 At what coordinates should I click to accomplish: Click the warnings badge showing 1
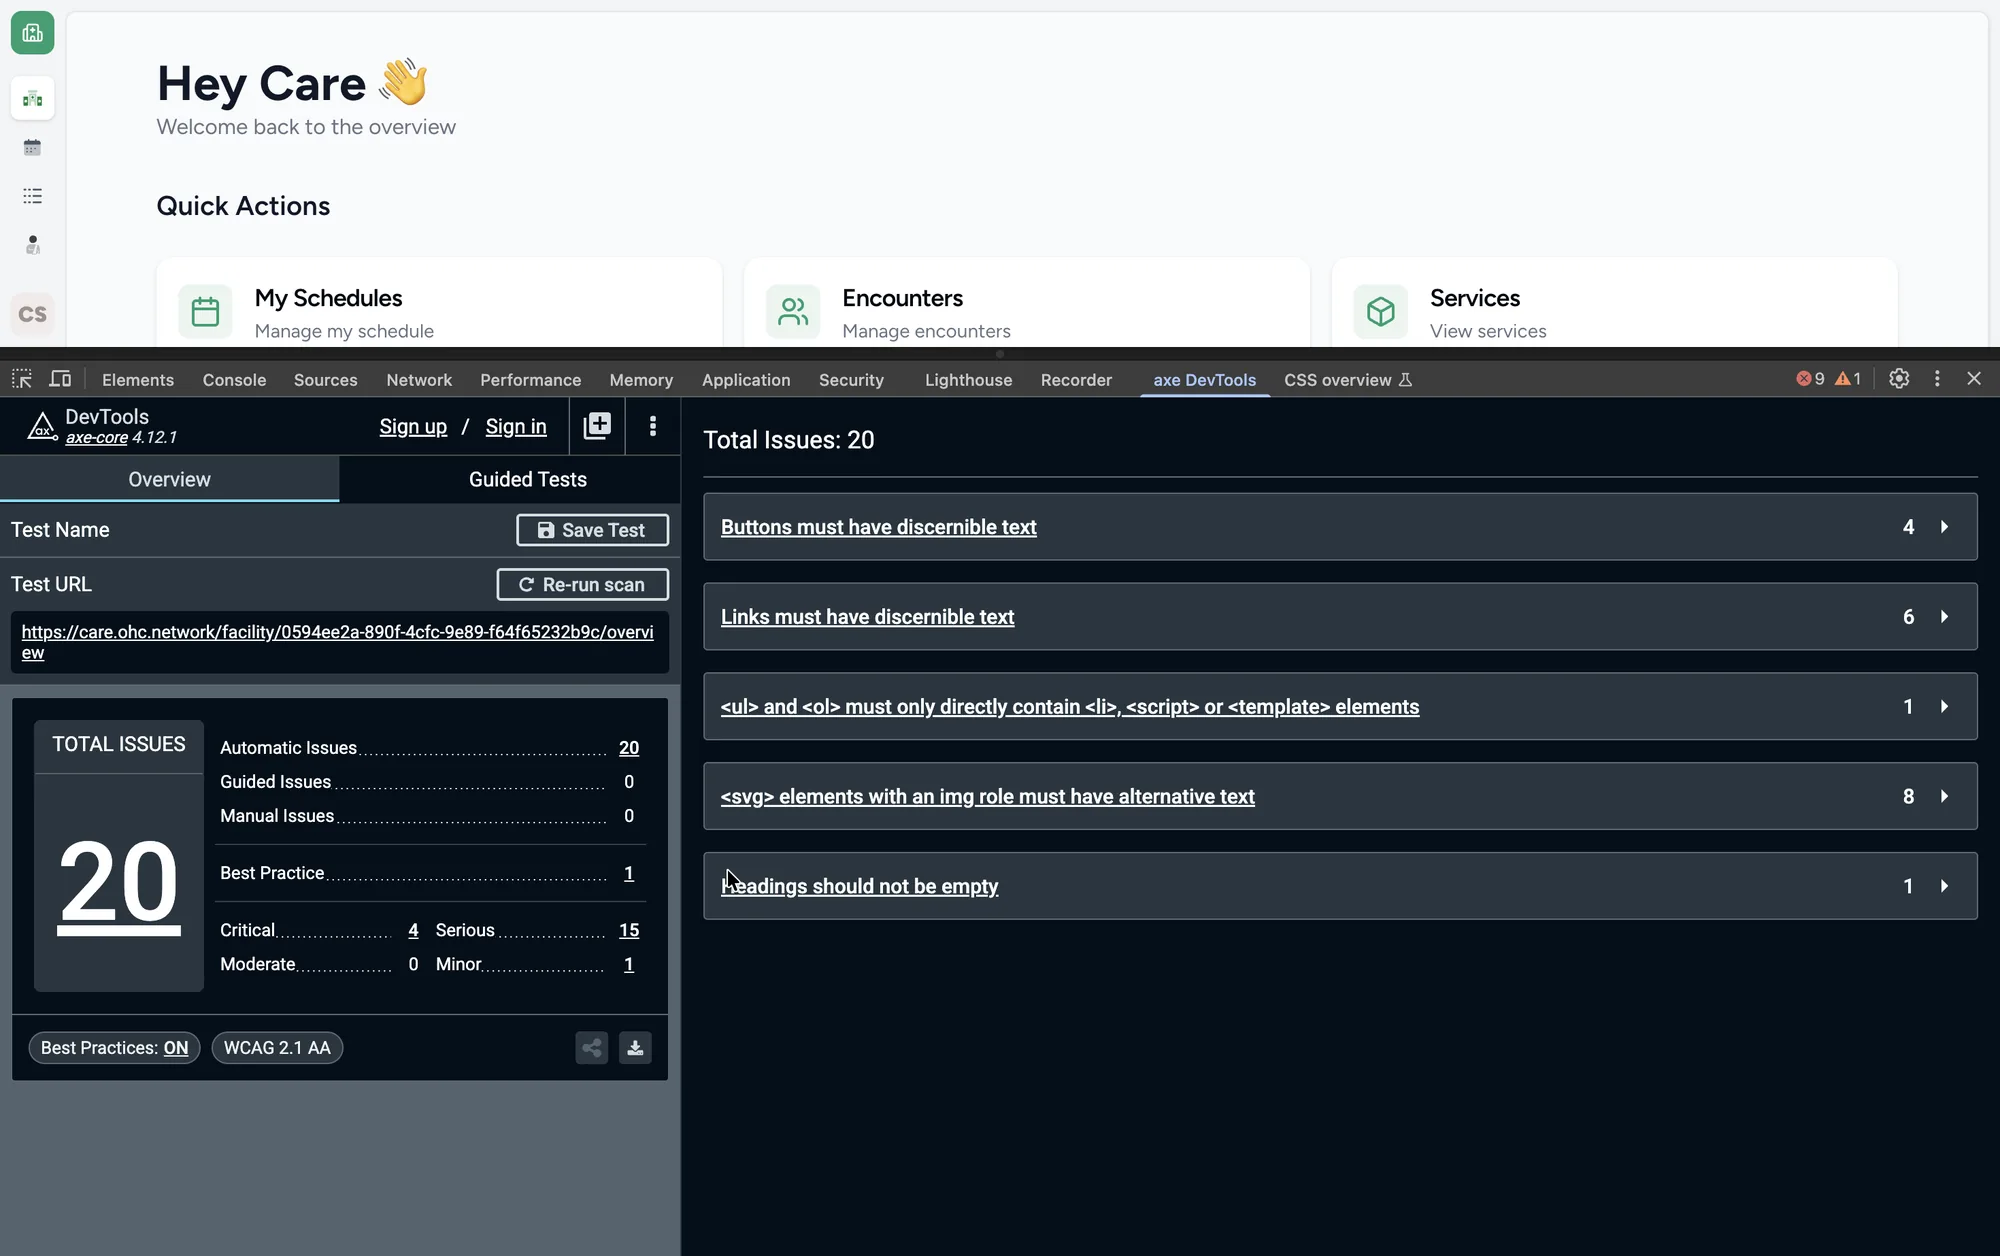coord(1848,379)
